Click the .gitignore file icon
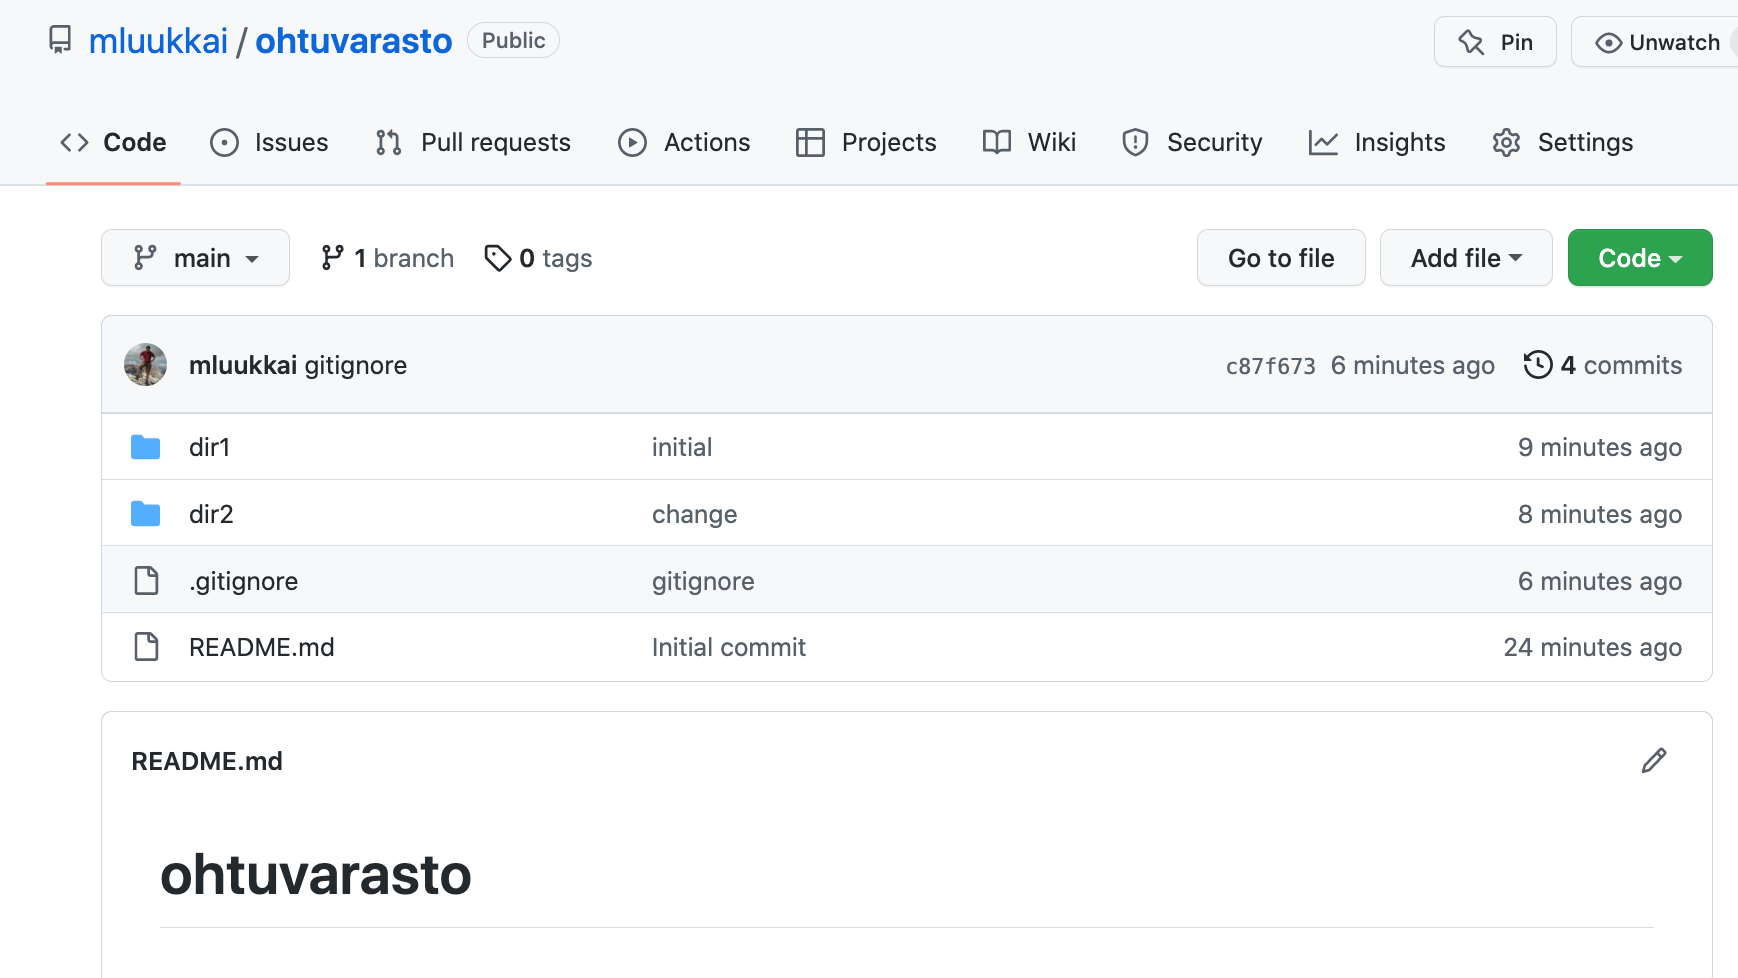Screen dimensions: 1738x978 click(x=146, y=581)
